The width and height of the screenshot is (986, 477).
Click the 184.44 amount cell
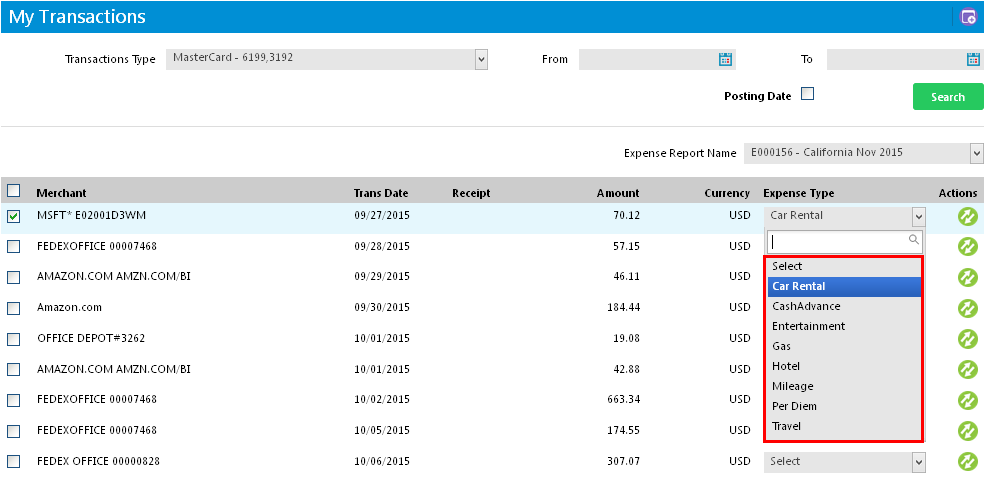pos(621,308)
